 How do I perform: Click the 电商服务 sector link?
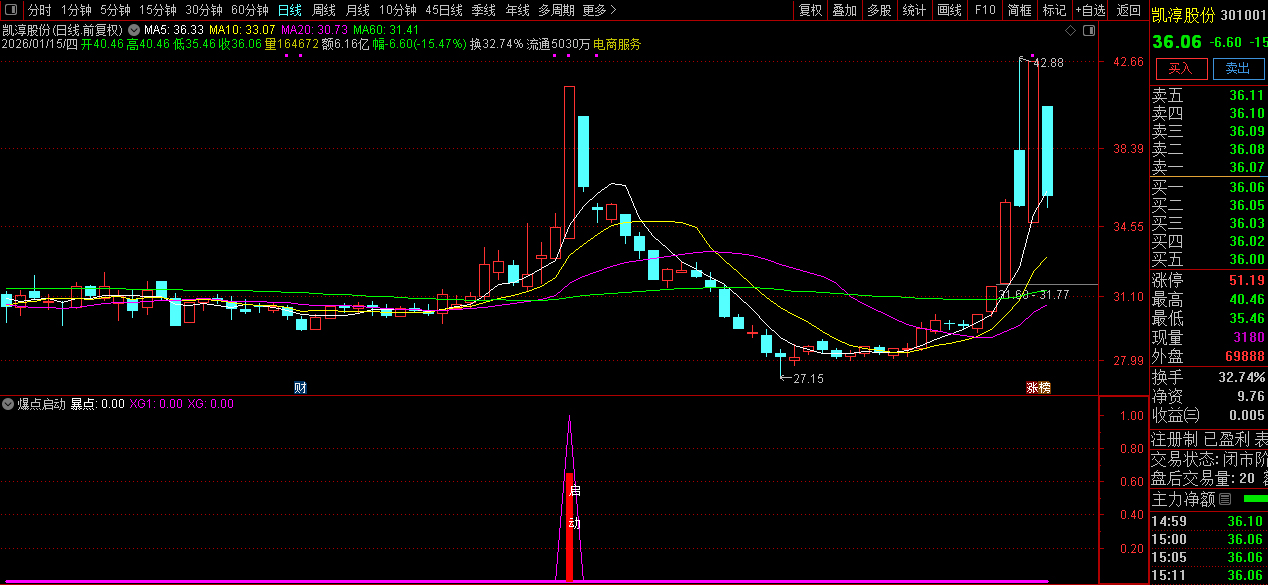tap(617, 45)
